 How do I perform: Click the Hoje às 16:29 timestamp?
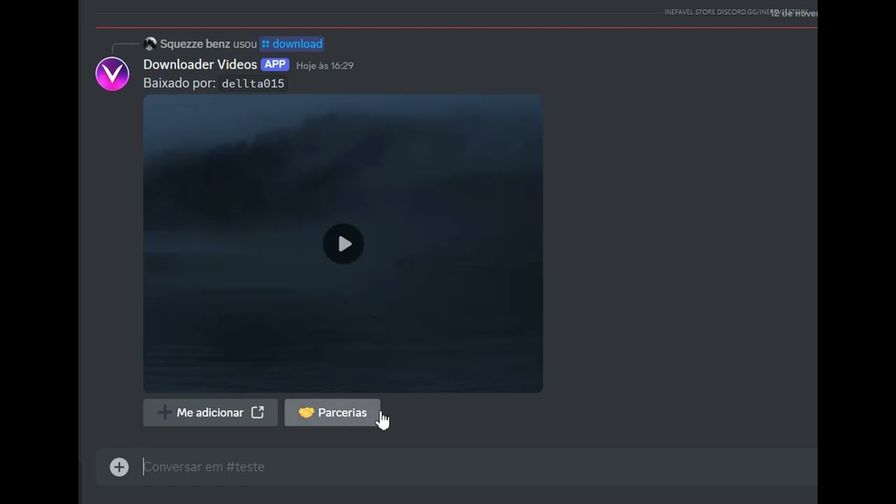(x=325, y=66)
